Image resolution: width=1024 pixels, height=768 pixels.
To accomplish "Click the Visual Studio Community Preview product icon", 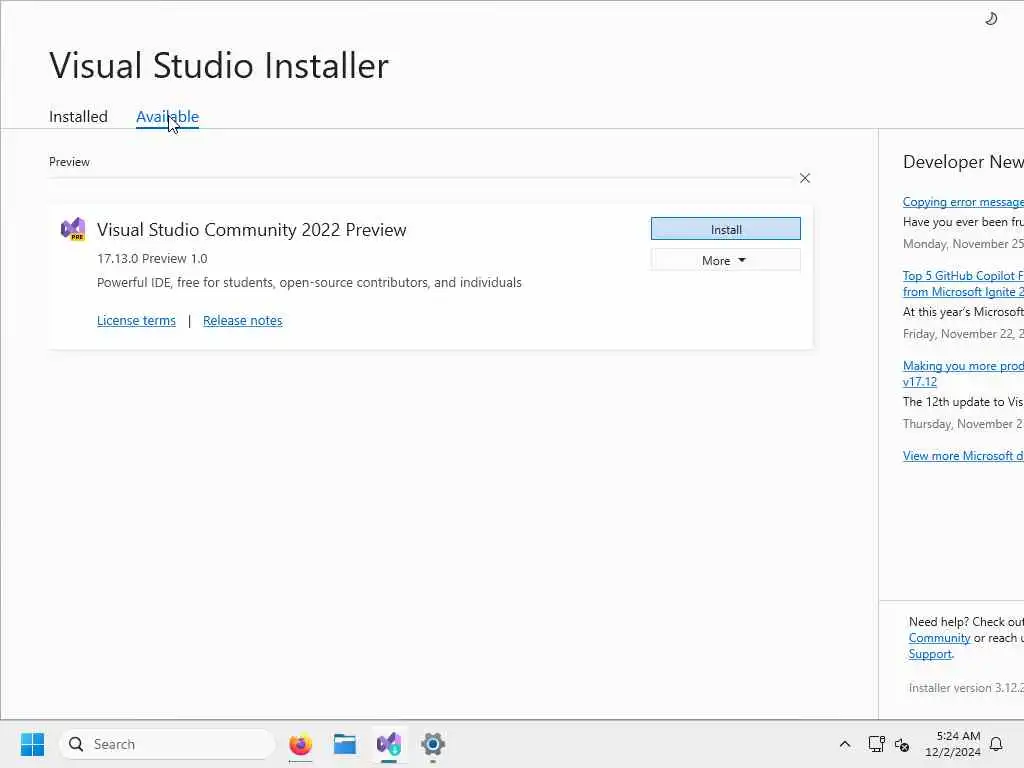I will [73, 229].
